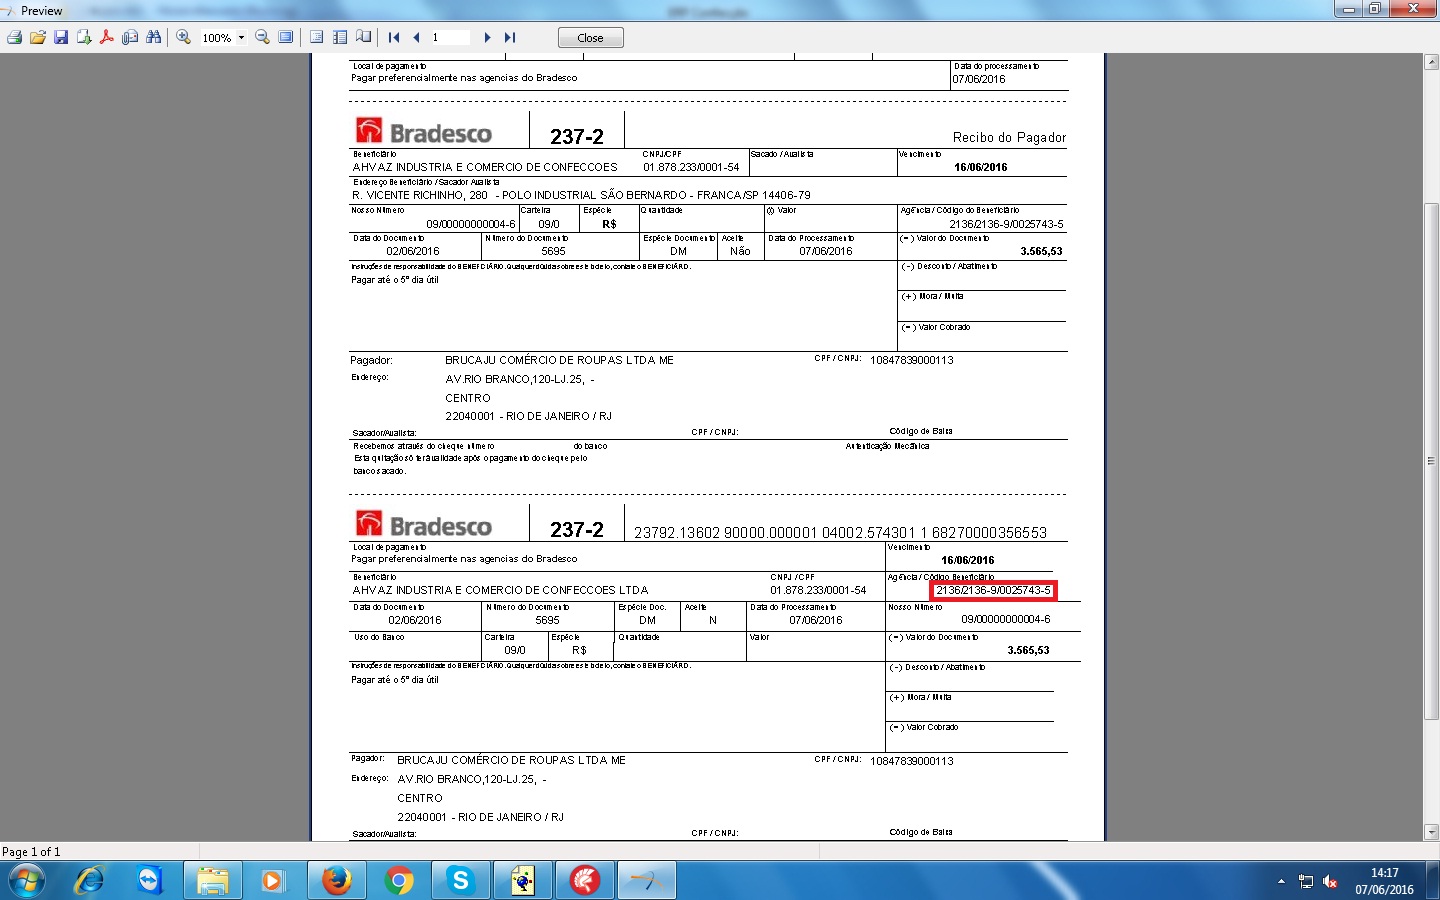This screenshot has width=1440, height=900.
Task: Switch to Skype in the taskbar
Action: tap(461, 880)
